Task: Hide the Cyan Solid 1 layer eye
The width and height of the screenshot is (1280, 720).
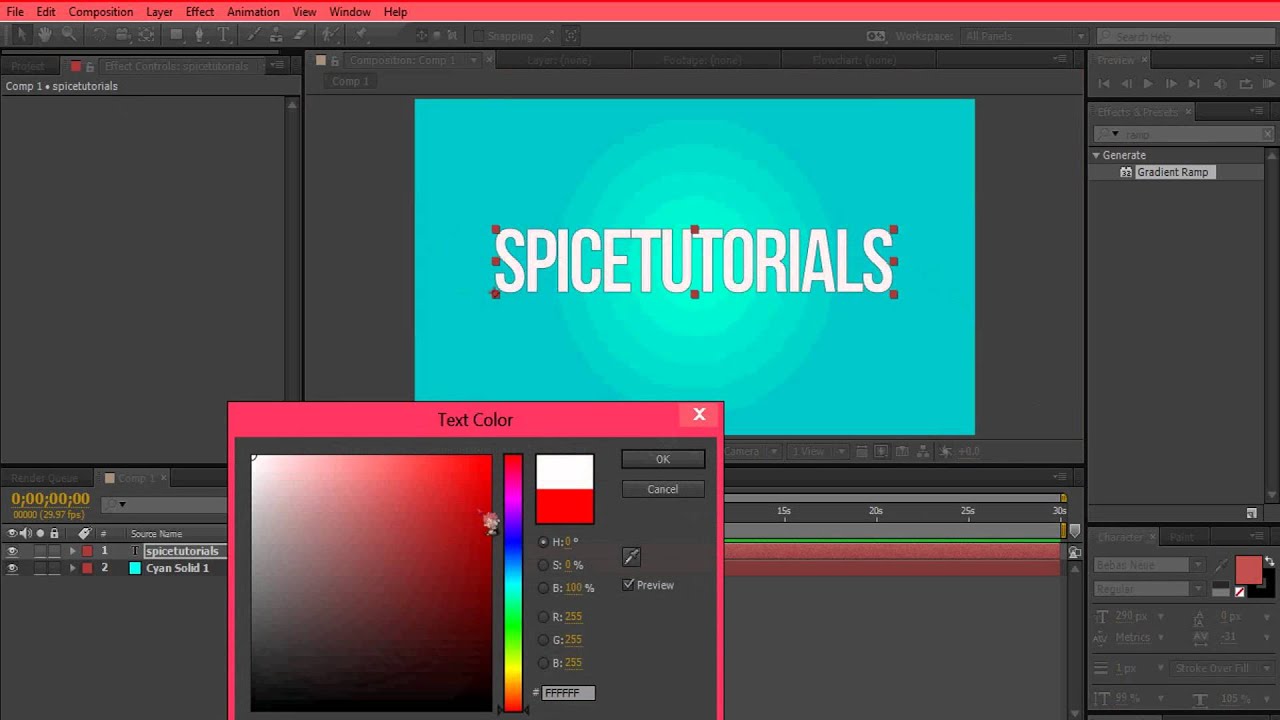Action: tap(12, 568)
